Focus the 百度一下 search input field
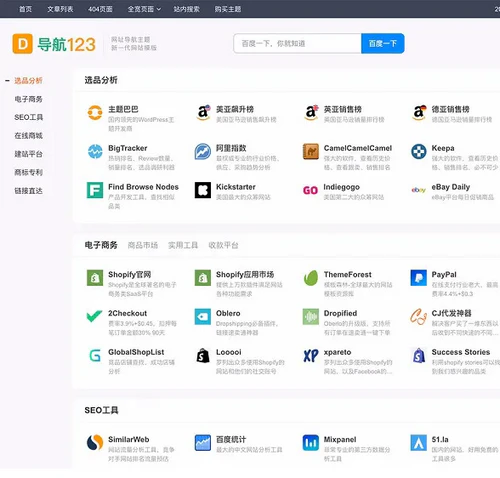This screenshot has width=500, height=478. [x=297, y=43]
